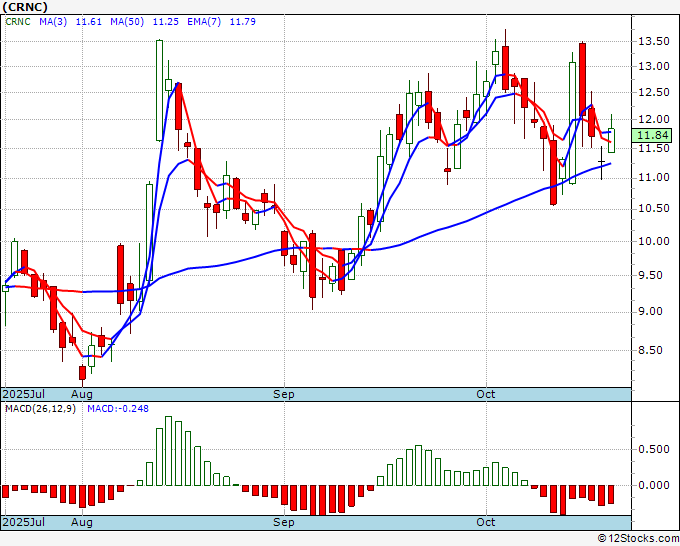
Task: Click the 0.000 MACD axis label
Action: pos(654,485)
